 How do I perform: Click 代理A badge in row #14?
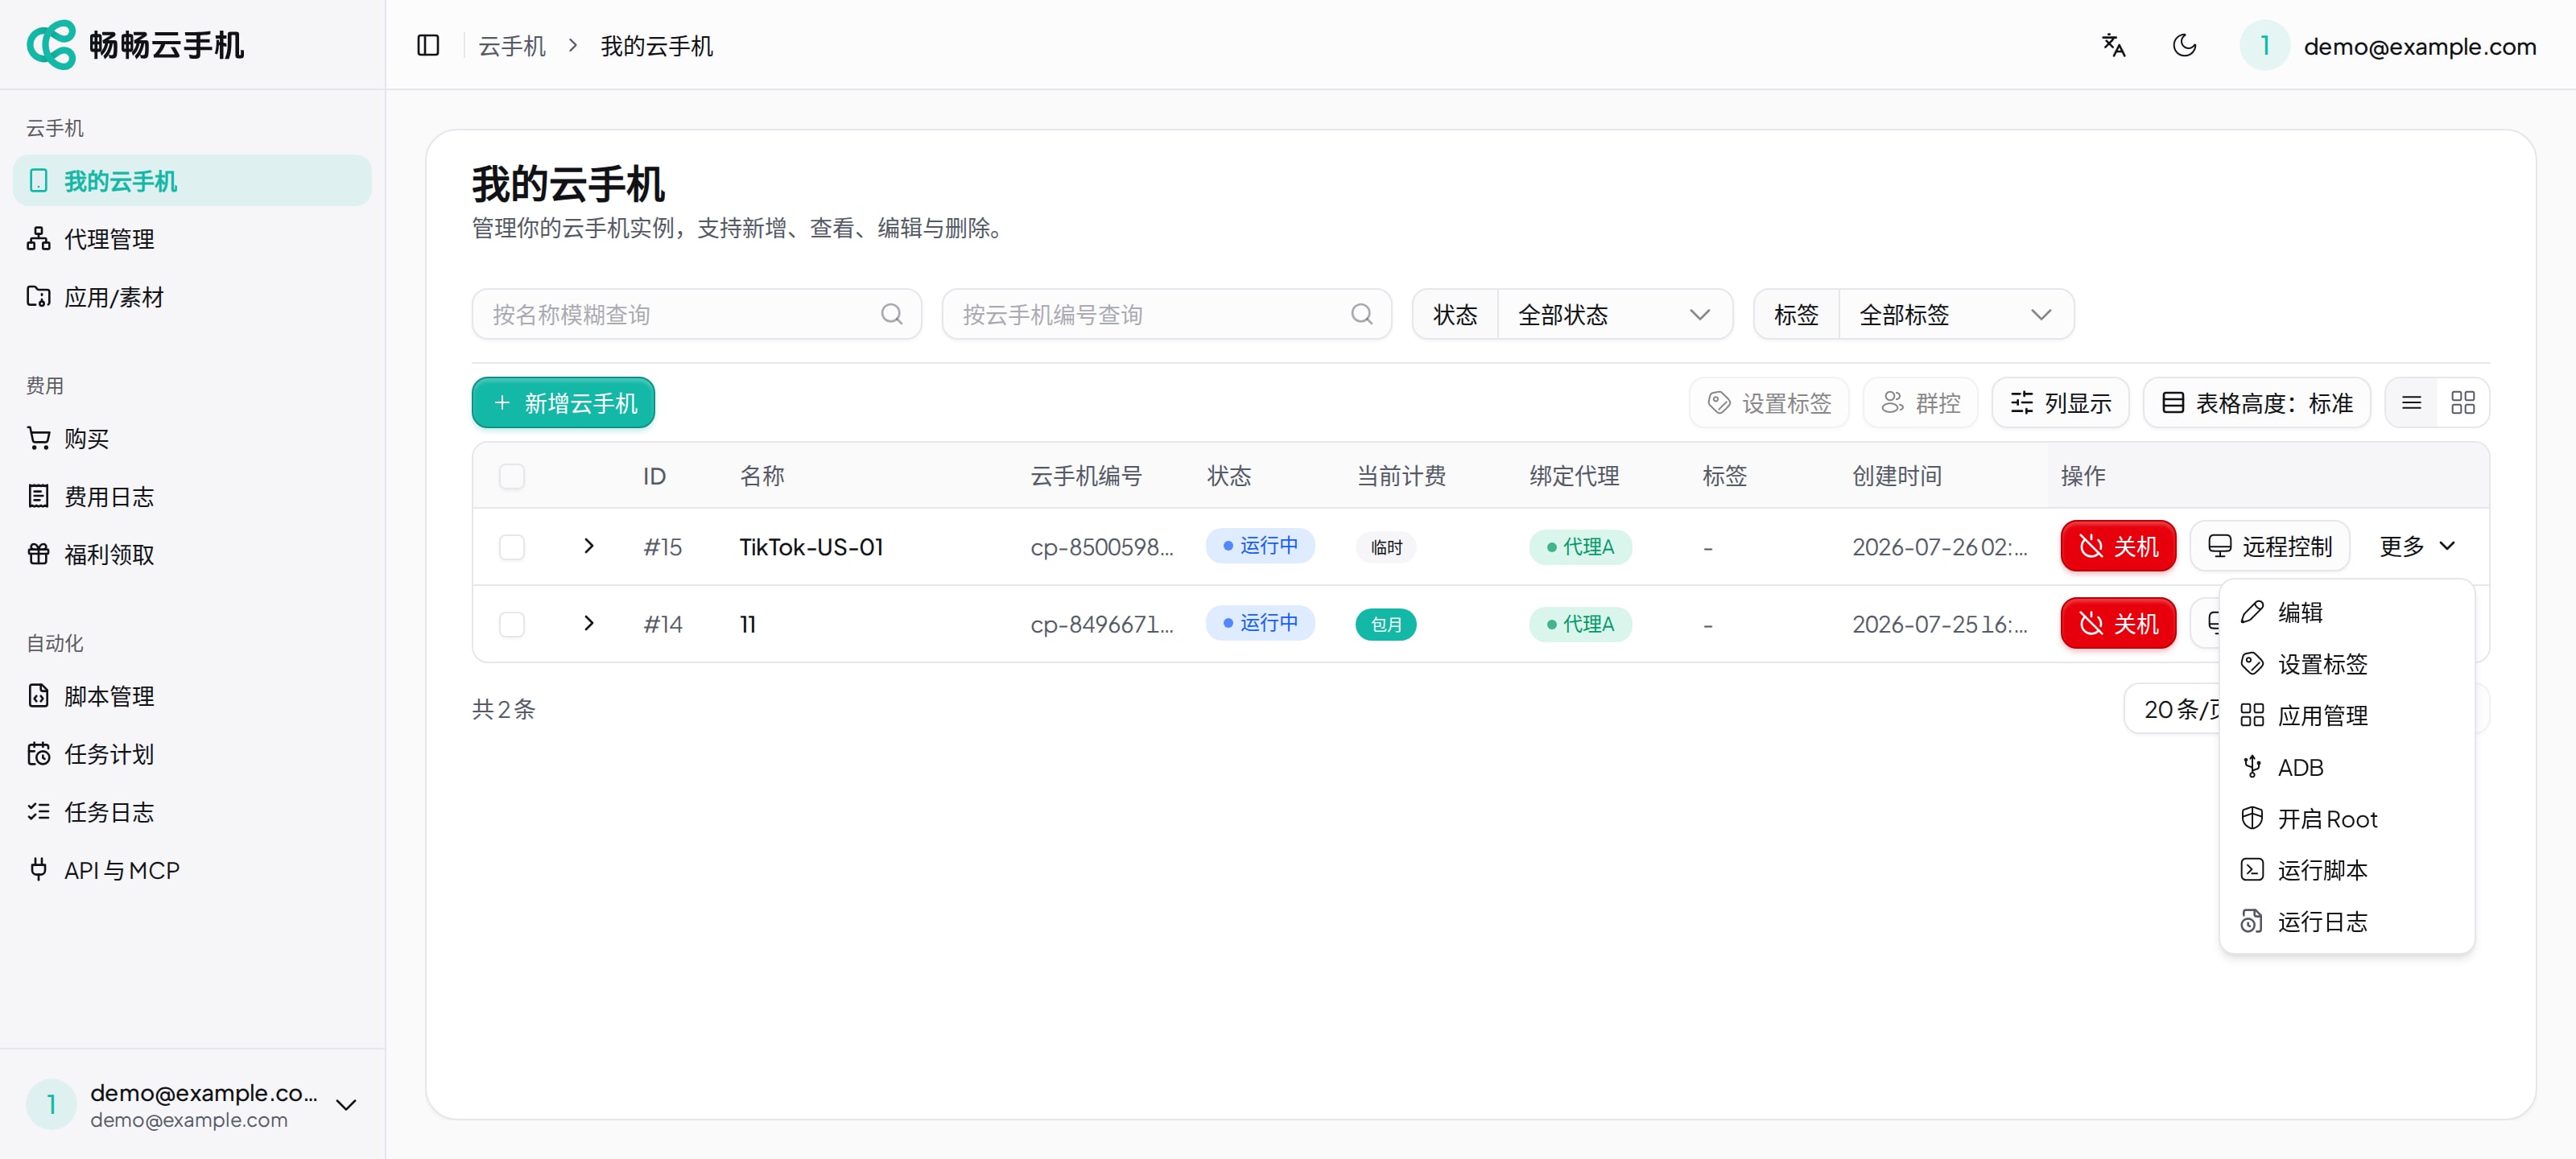coord(1580,624)
